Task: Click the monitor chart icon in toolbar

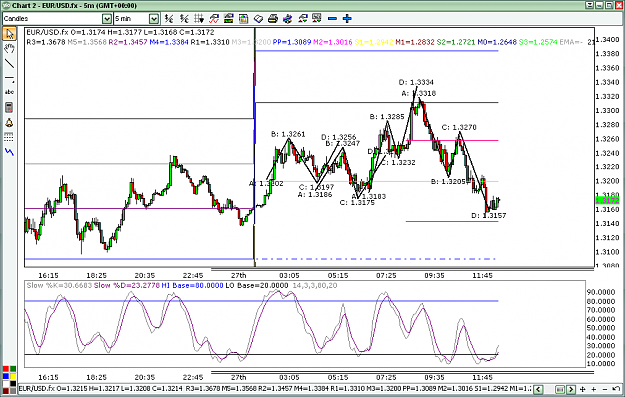Action: [317, 18]
